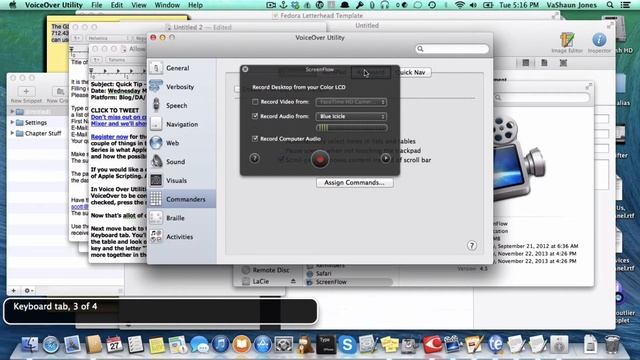Launch iTunes from the Dock

pyautogui.click(x=220, y=345)
